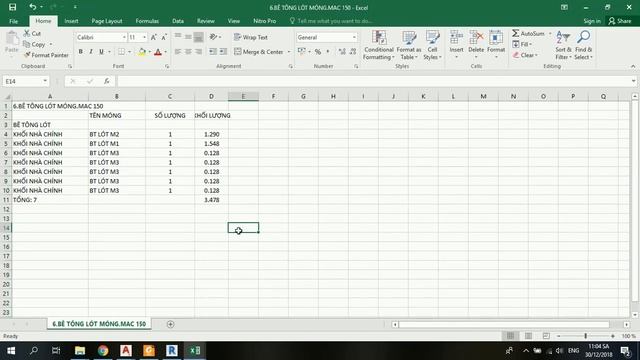Apply Comma Style
The width and height of the screenshot is (640, 360).
tap(328, 52)
